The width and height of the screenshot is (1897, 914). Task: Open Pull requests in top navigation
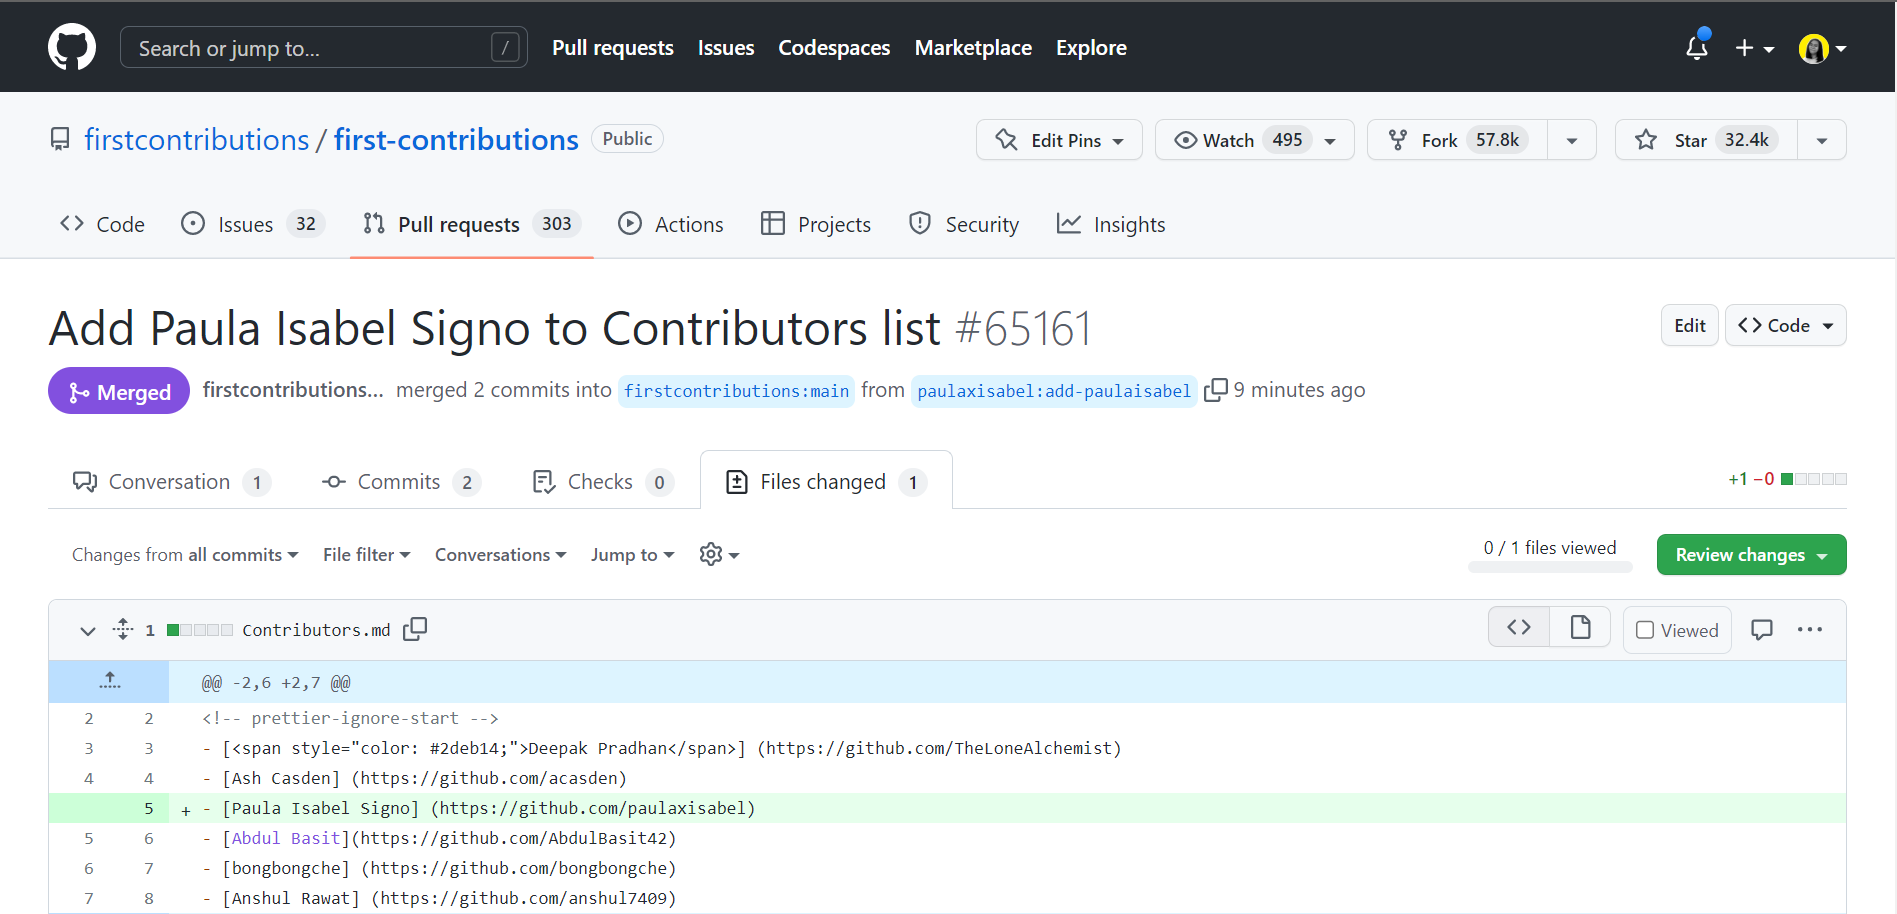pos(613,47)
